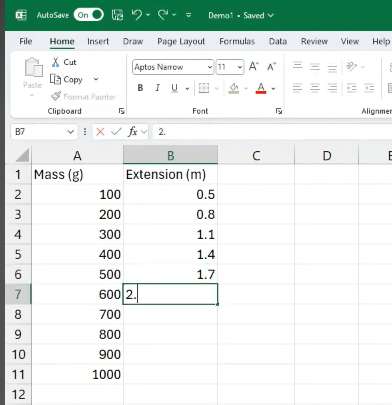Viewport: 392px width, 405px height.
Task: Click the Select All corner triangle
Action: pyautogui.click(x=22, y=155)
